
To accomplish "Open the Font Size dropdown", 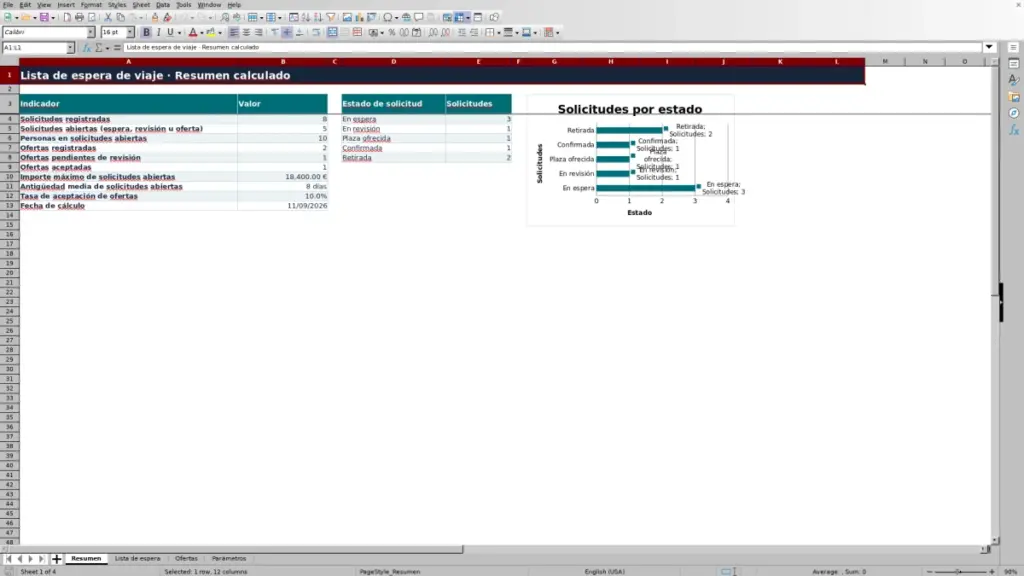I will 130,33.
